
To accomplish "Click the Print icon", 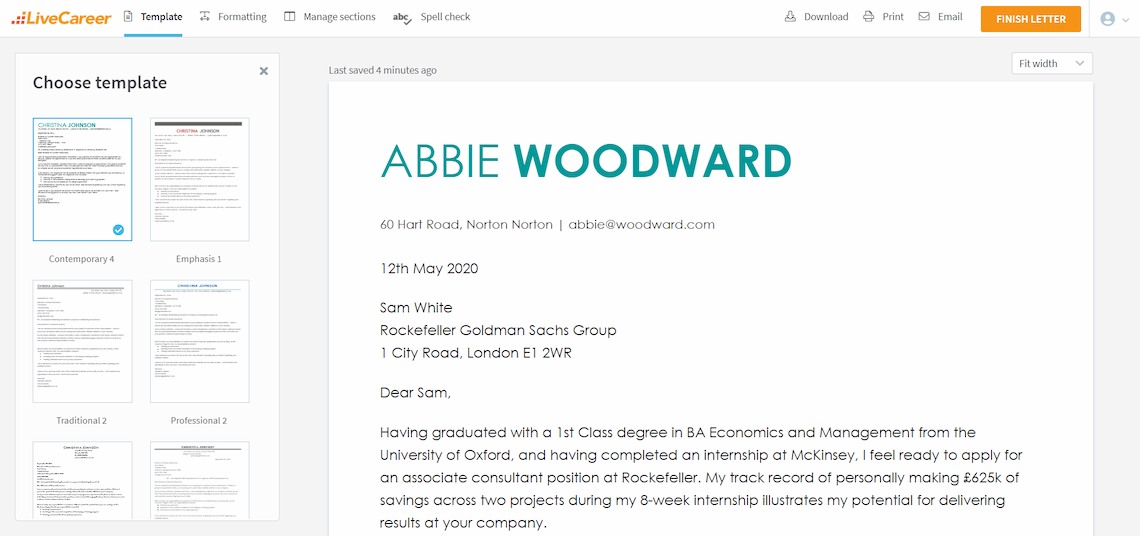I will (869, 17).
